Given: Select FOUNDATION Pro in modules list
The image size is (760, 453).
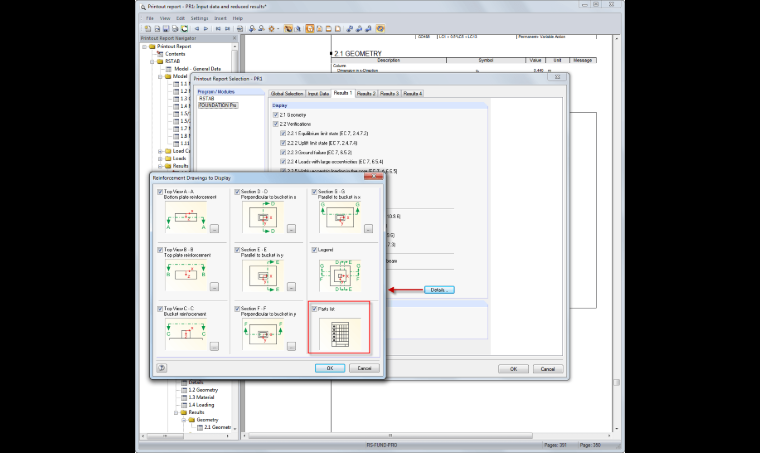Looking at the screenshot, I should [218, 105].
